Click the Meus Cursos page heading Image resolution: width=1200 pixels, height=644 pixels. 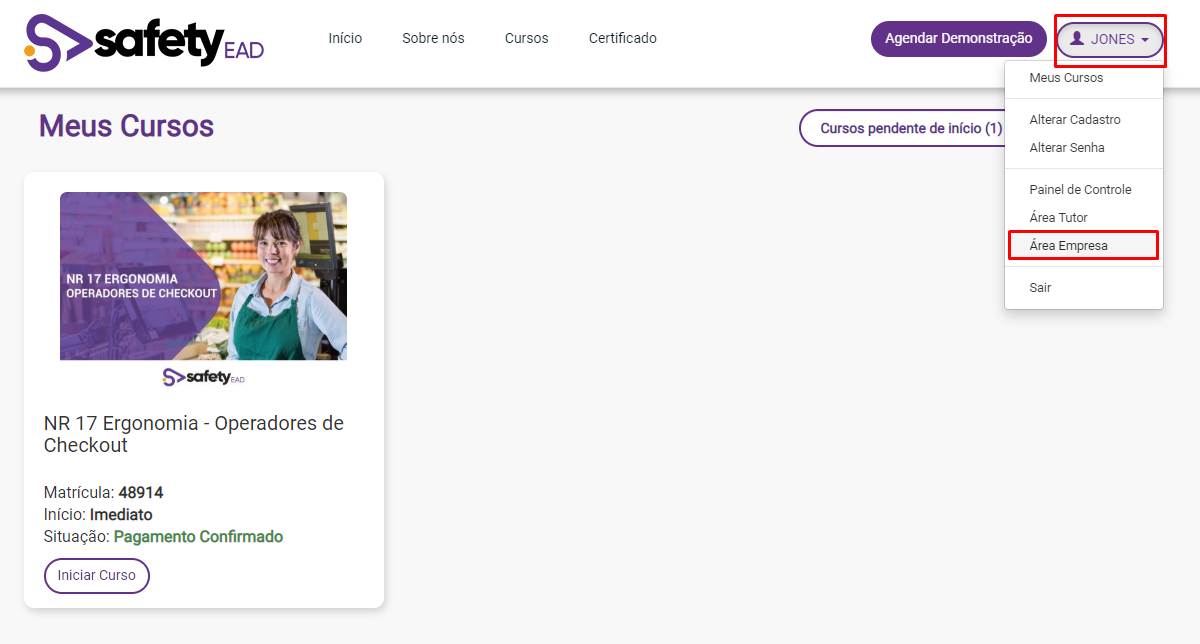(x=126, y=126)
